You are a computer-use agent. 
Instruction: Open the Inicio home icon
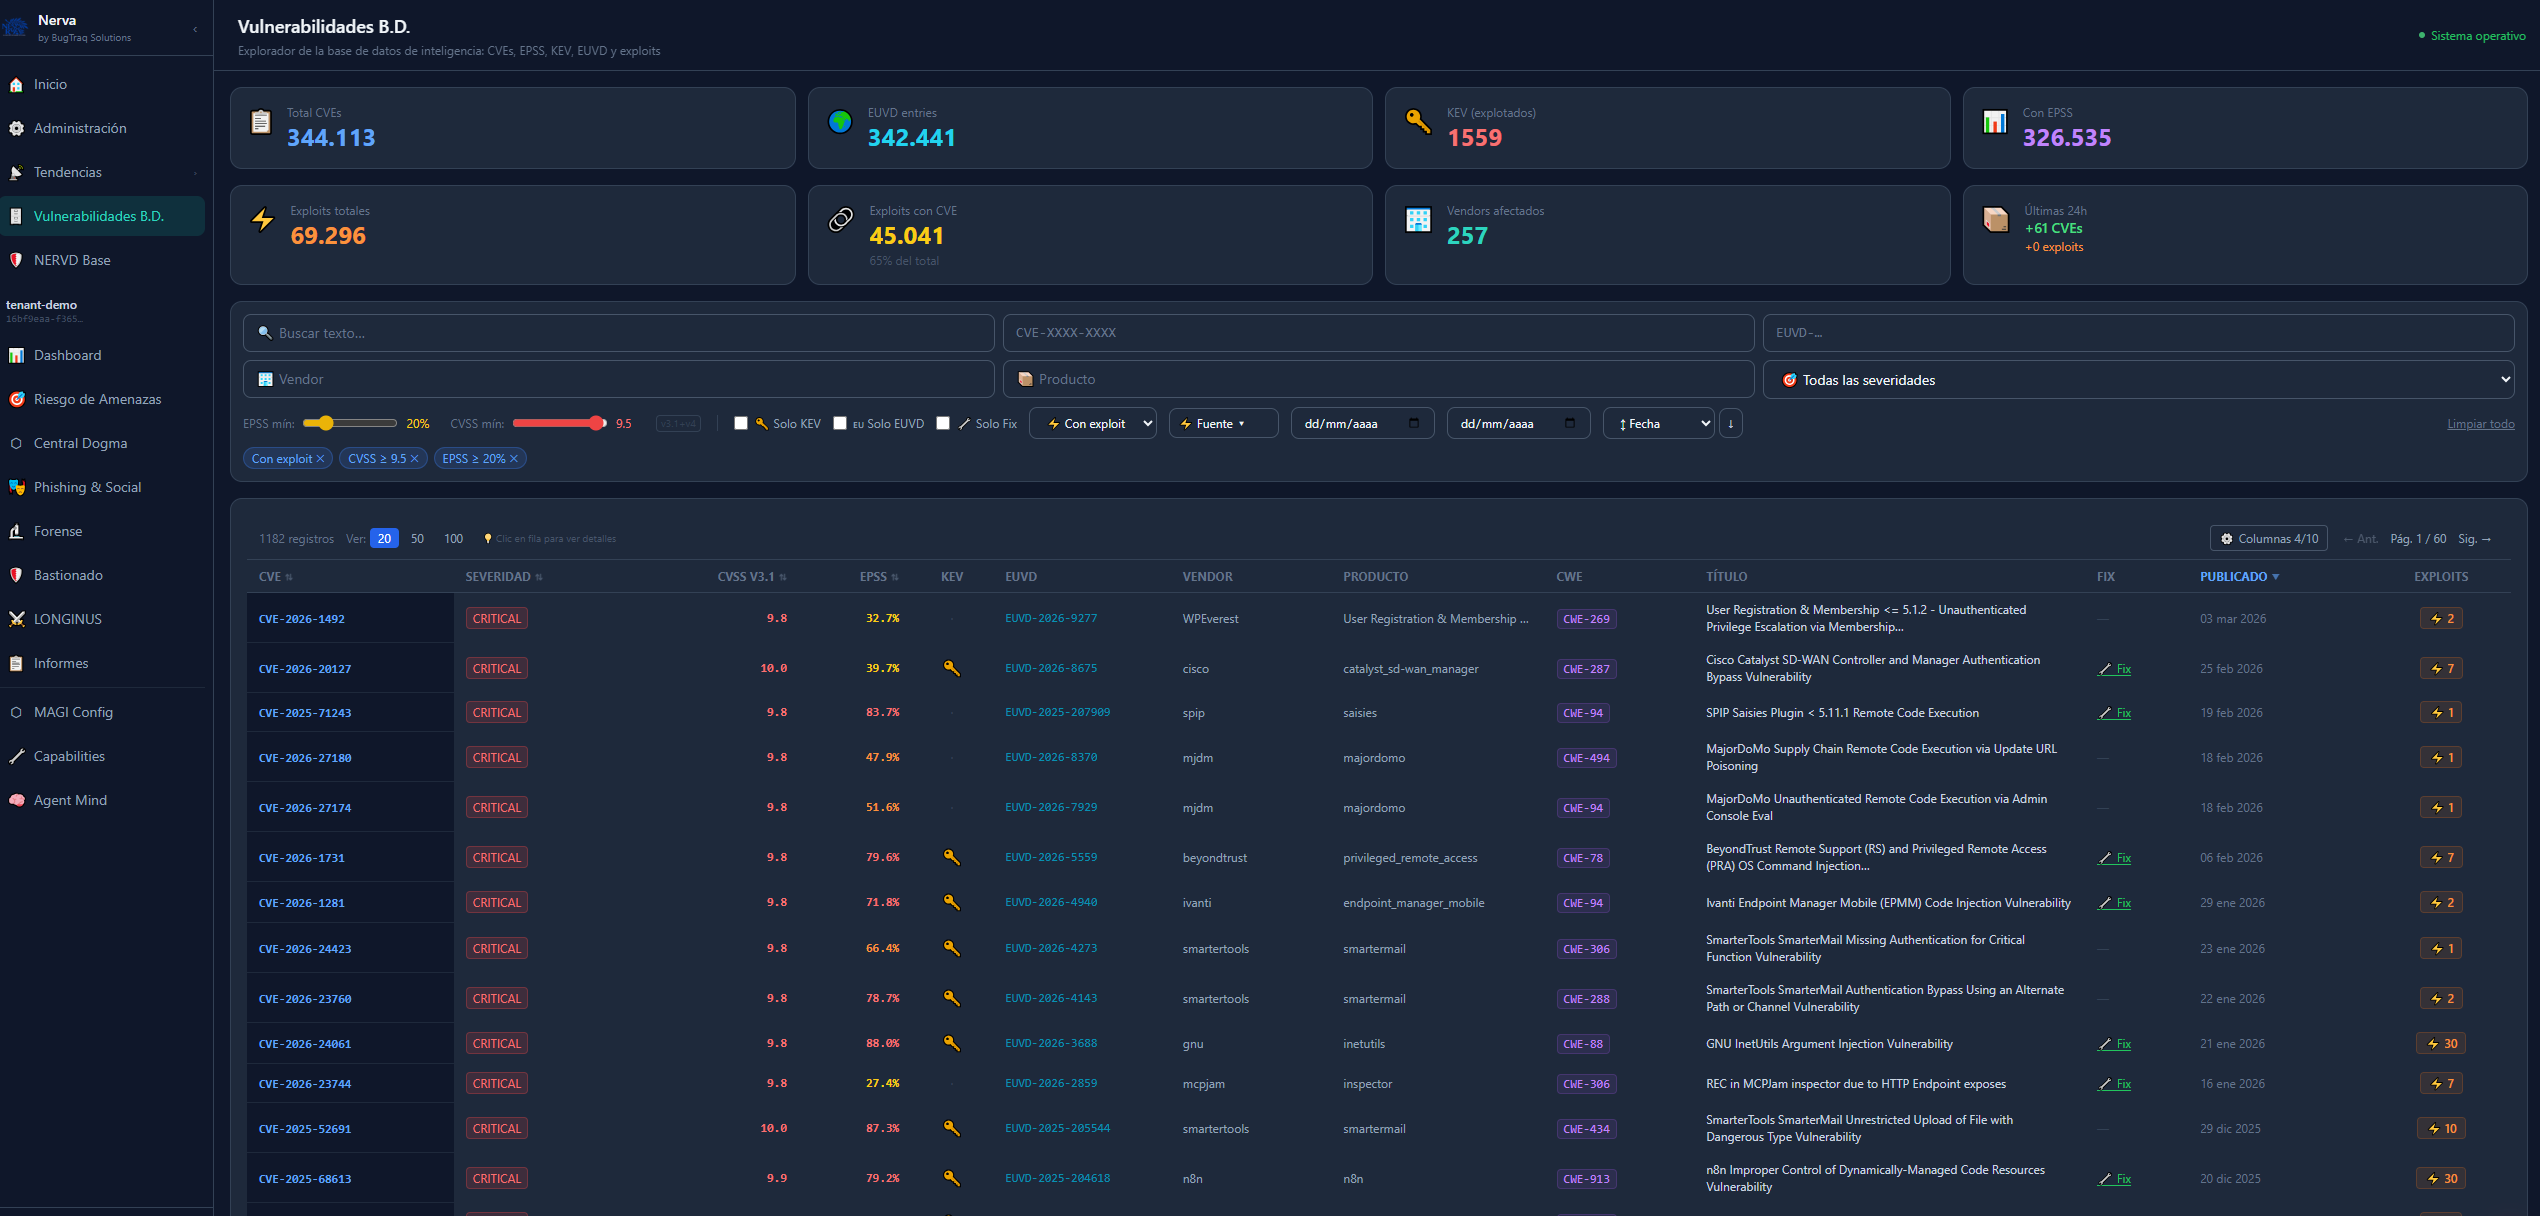point(16,85)
